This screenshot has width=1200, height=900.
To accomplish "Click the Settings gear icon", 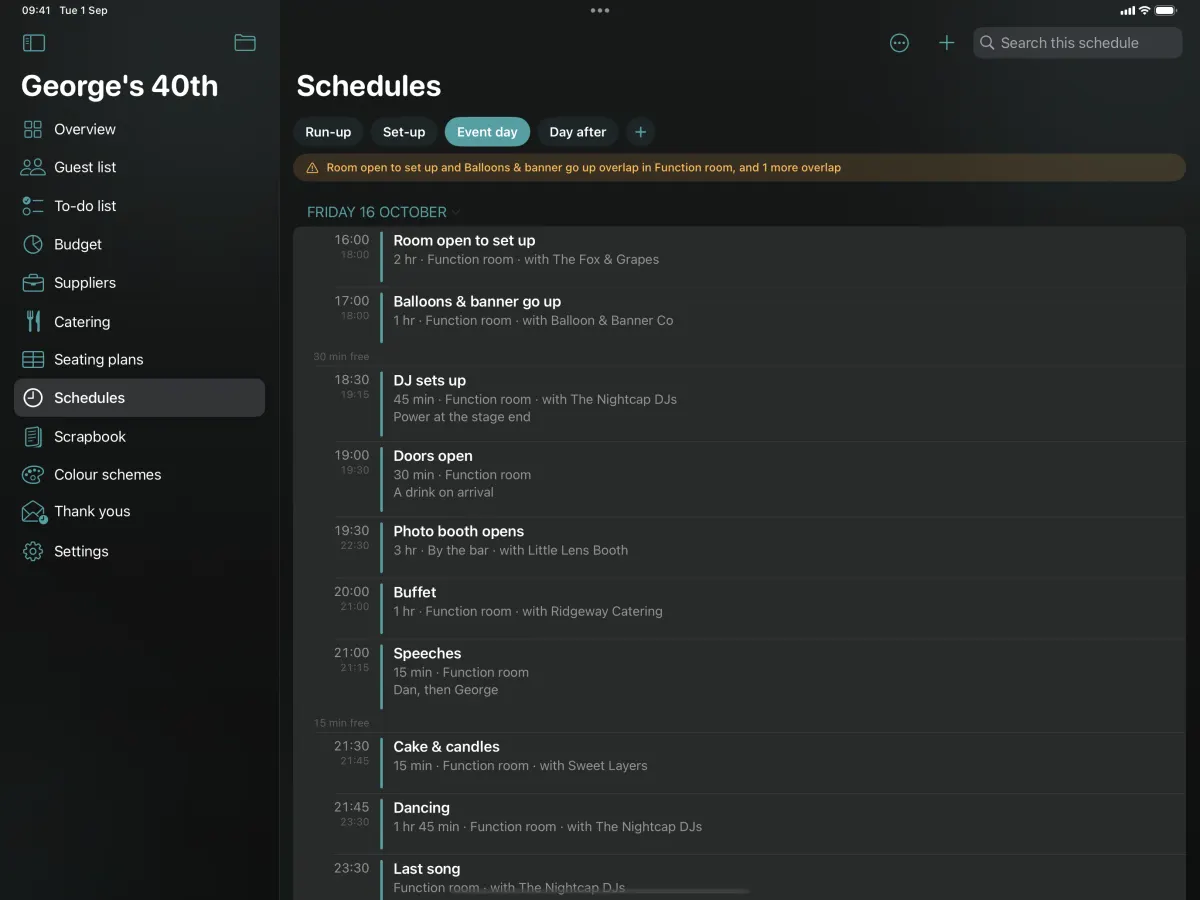I will tap(33, 551).
